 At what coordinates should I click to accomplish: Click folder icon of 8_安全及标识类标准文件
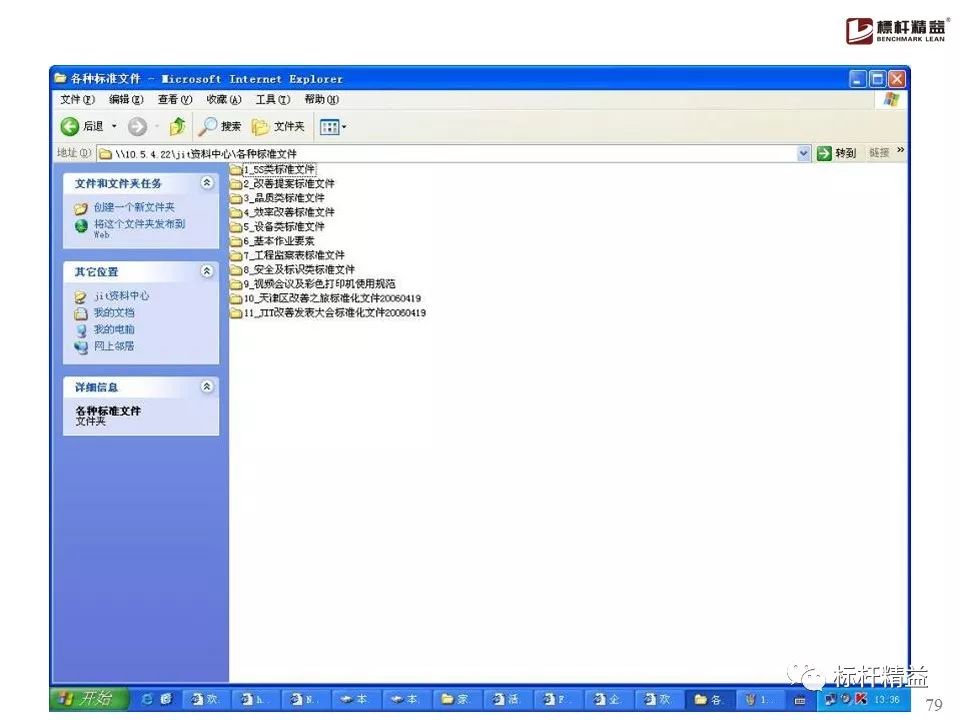coord(236,269)
